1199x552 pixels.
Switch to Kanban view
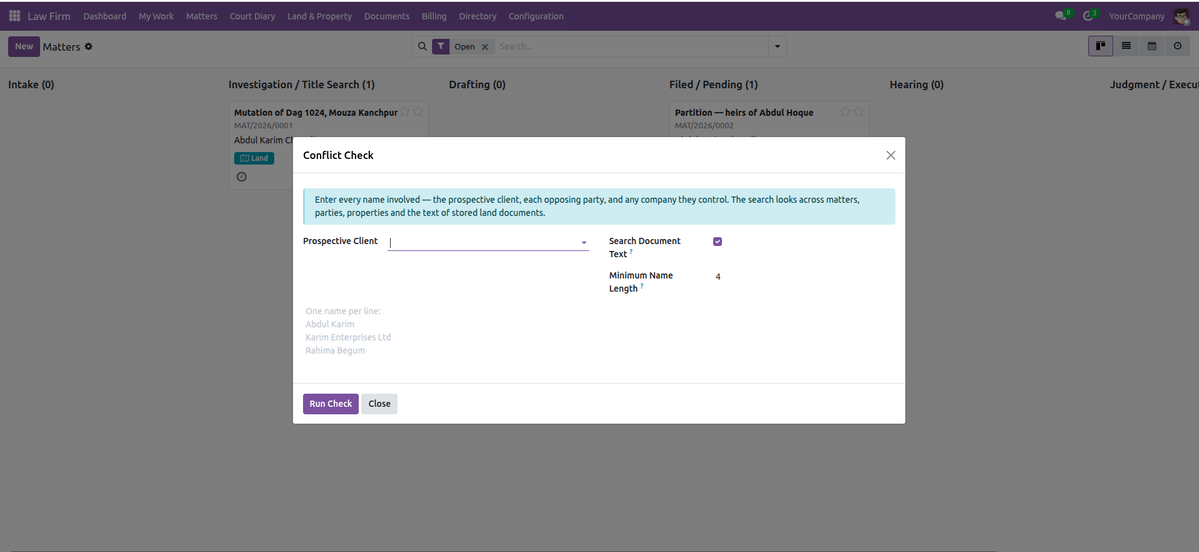pos(1101,46)
